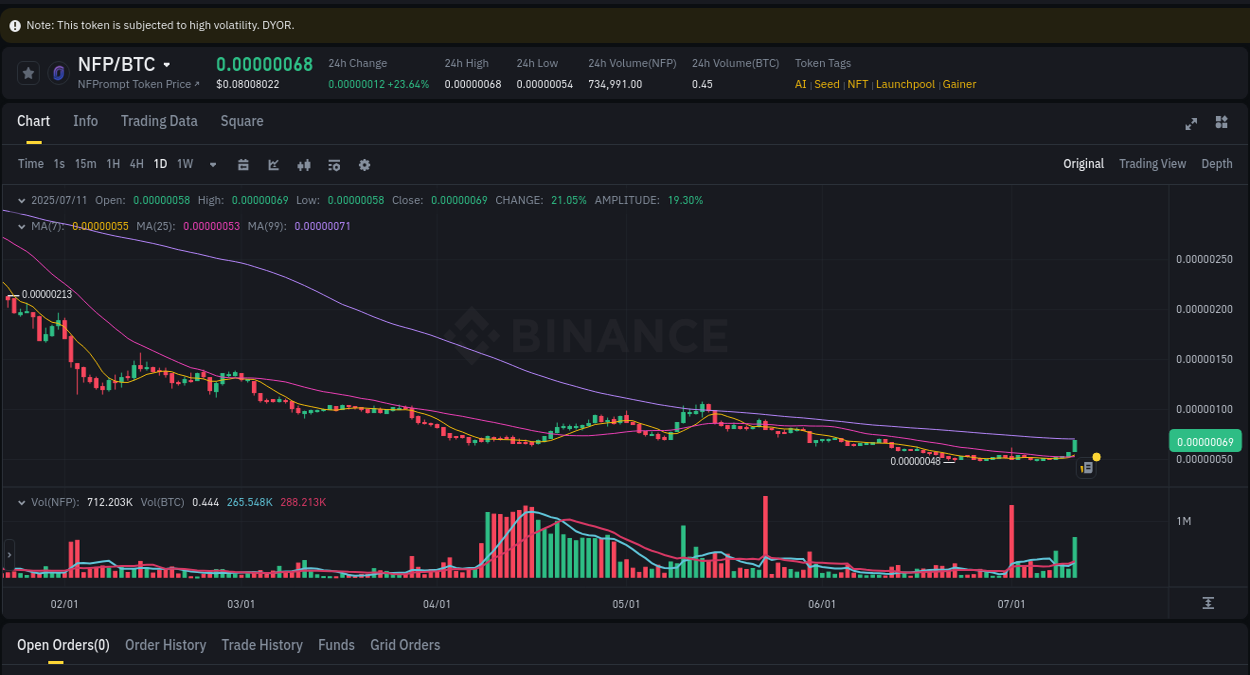Open the date range picker icon
The height and width of the screenshot is (675, 1250).
tap(243, 164)
